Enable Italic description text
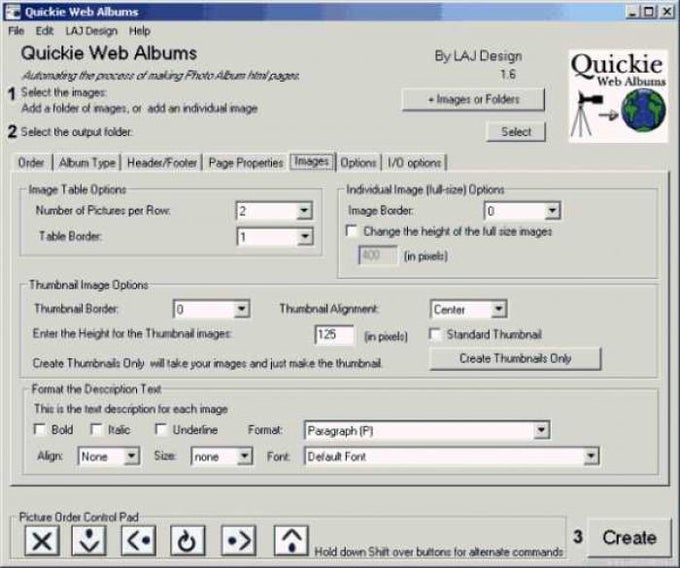This screenshot has width=680, height=568. [96, 429]
